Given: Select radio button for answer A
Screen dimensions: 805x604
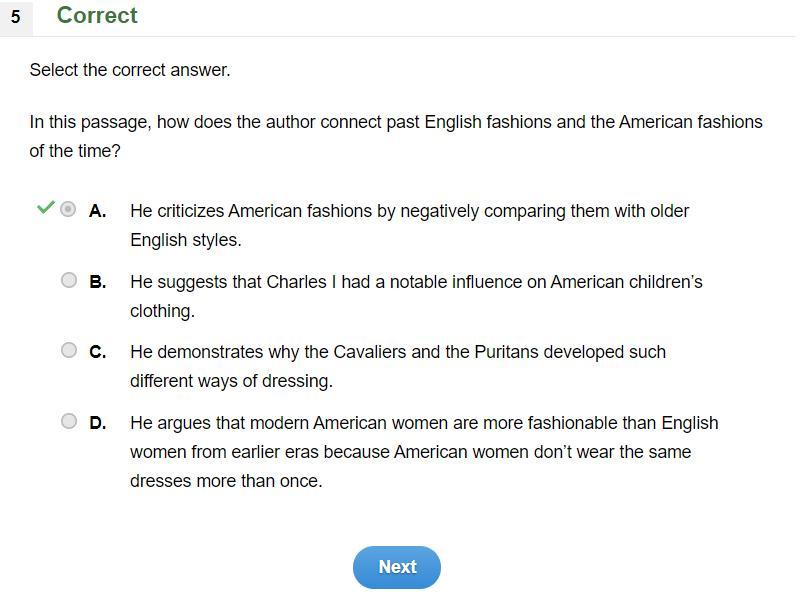Looking at the screenshot, I should click(68, 209).
